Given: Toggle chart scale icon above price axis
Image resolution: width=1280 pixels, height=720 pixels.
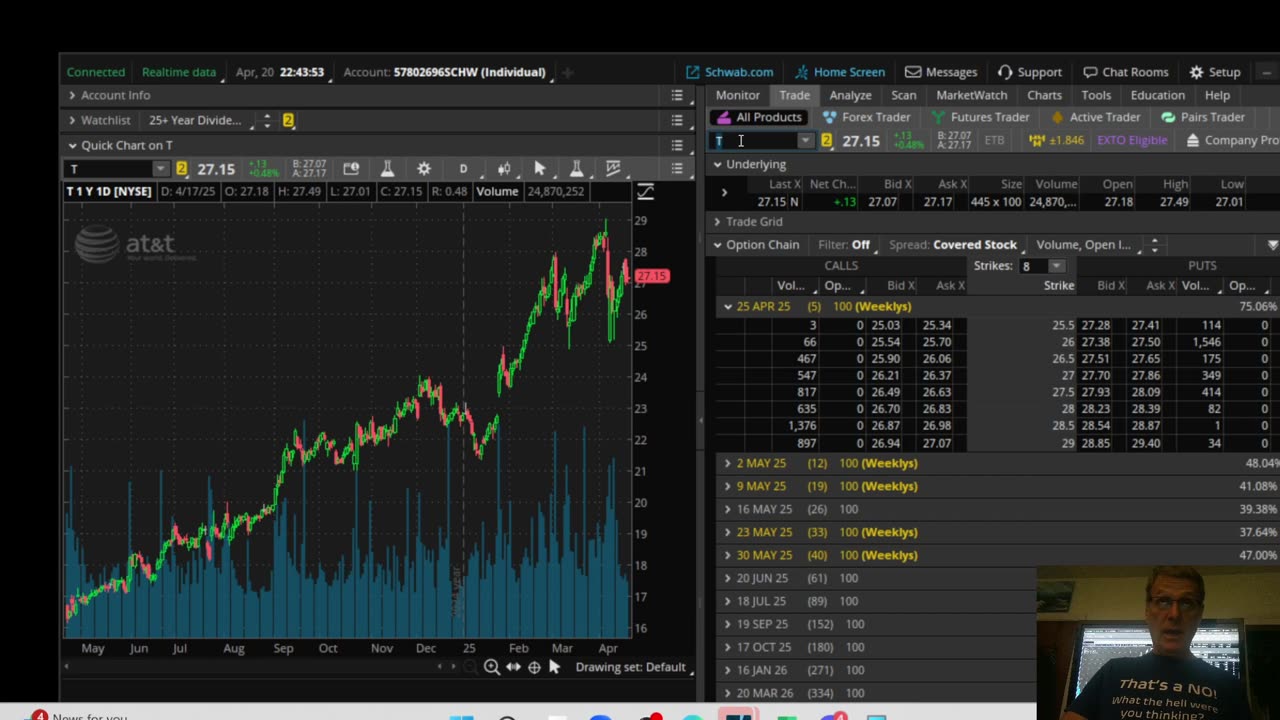Looking at the screenshot, I should tap(645, 191).
